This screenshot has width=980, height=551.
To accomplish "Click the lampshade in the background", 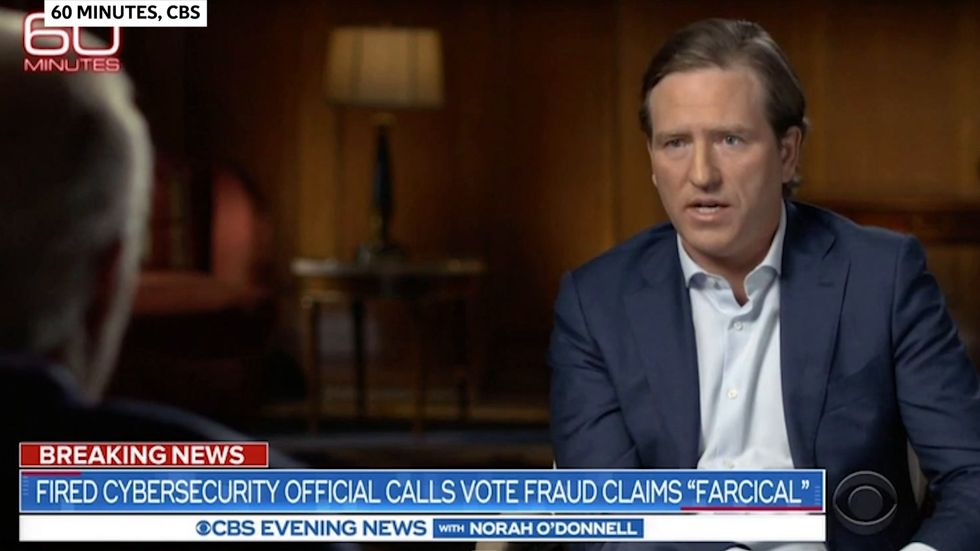I will point(385,66).
